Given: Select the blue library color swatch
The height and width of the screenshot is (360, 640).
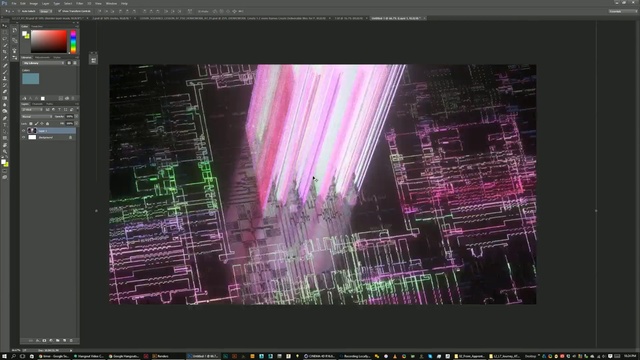Looking at the screenshot, I should 31,79.
